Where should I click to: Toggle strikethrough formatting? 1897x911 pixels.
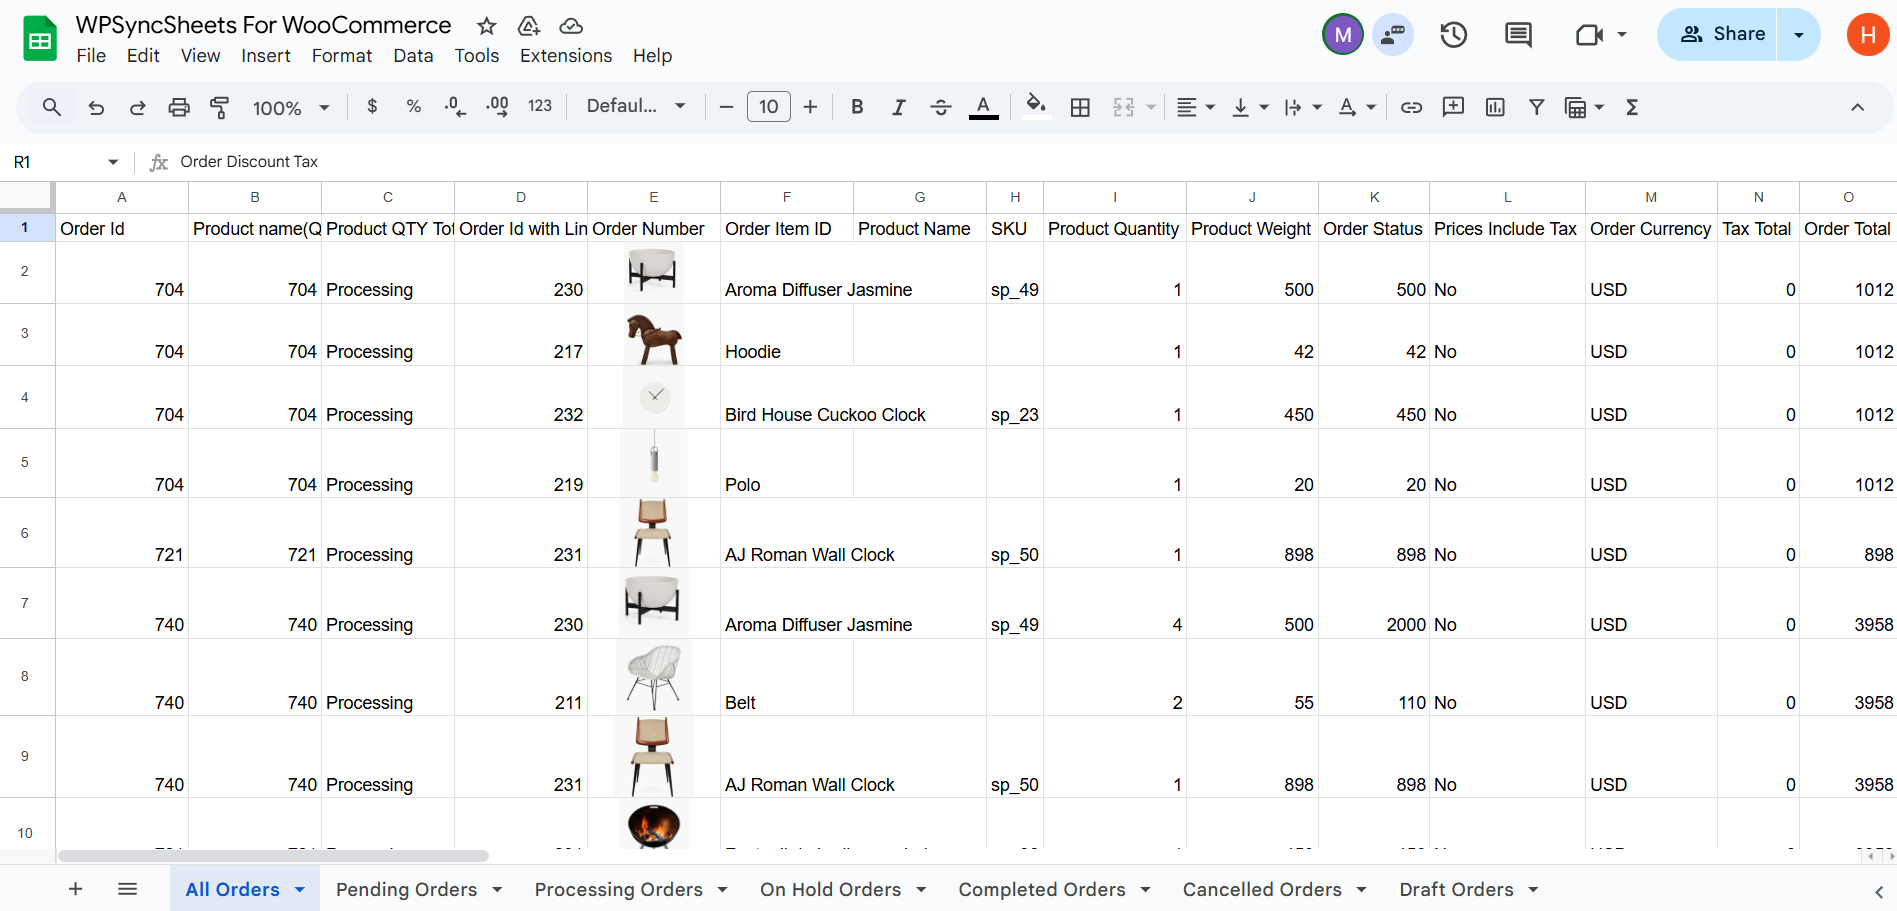click(940, 107)
